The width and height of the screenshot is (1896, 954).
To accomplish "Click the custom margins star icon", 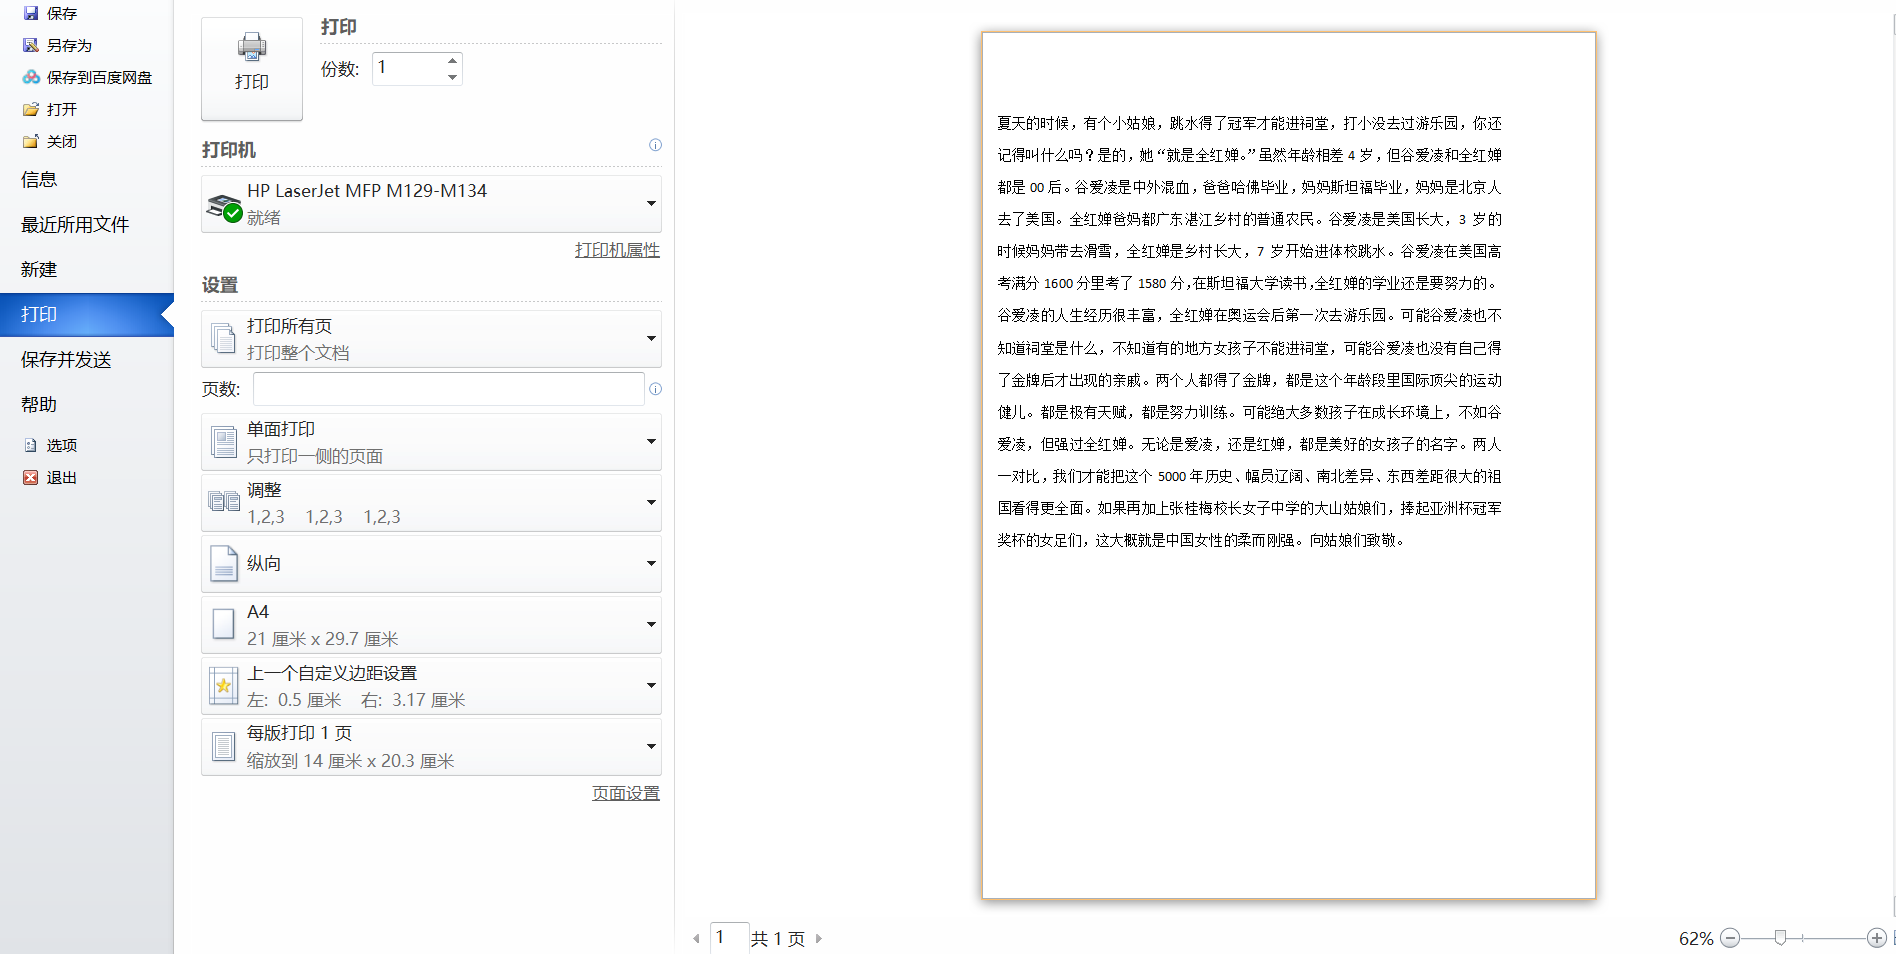I will pyautogui.click(x=223, y=686).
